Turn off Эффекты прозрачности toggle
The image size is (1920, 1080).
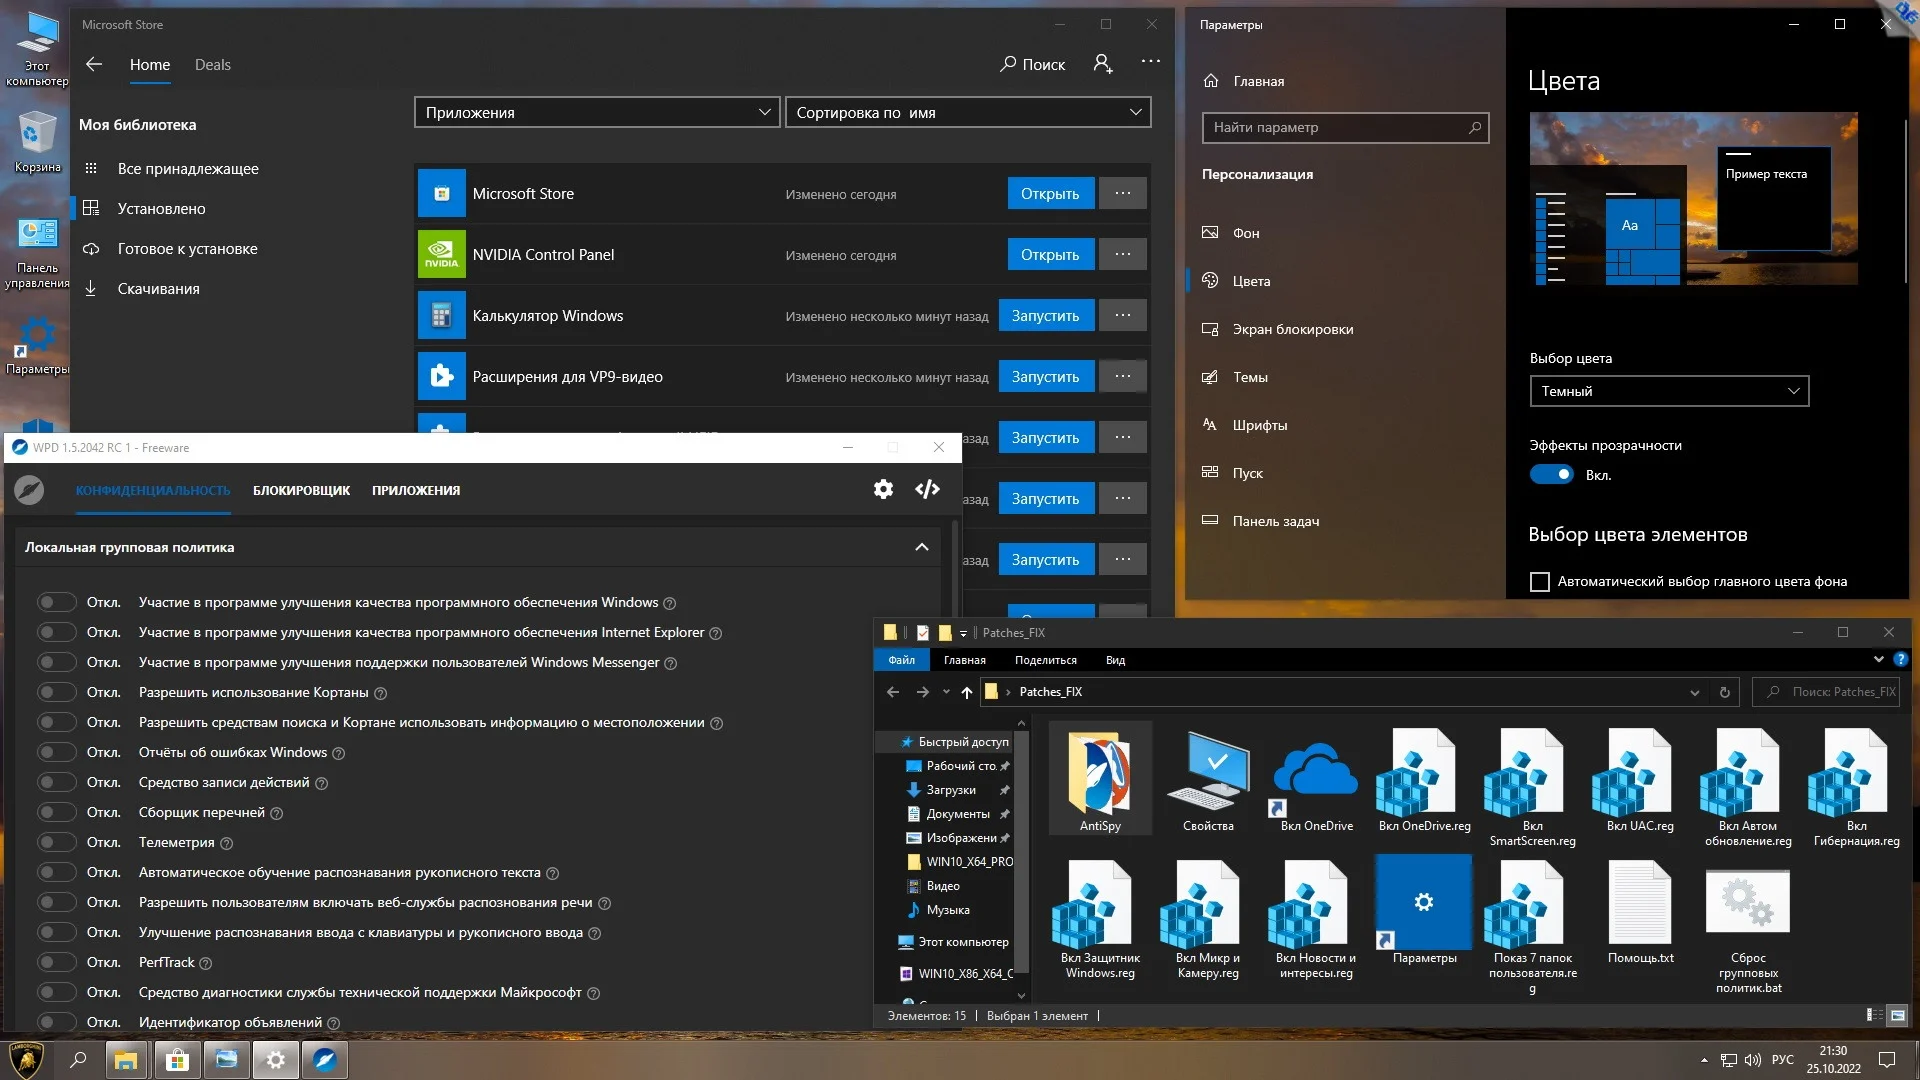pos(1551,475)
